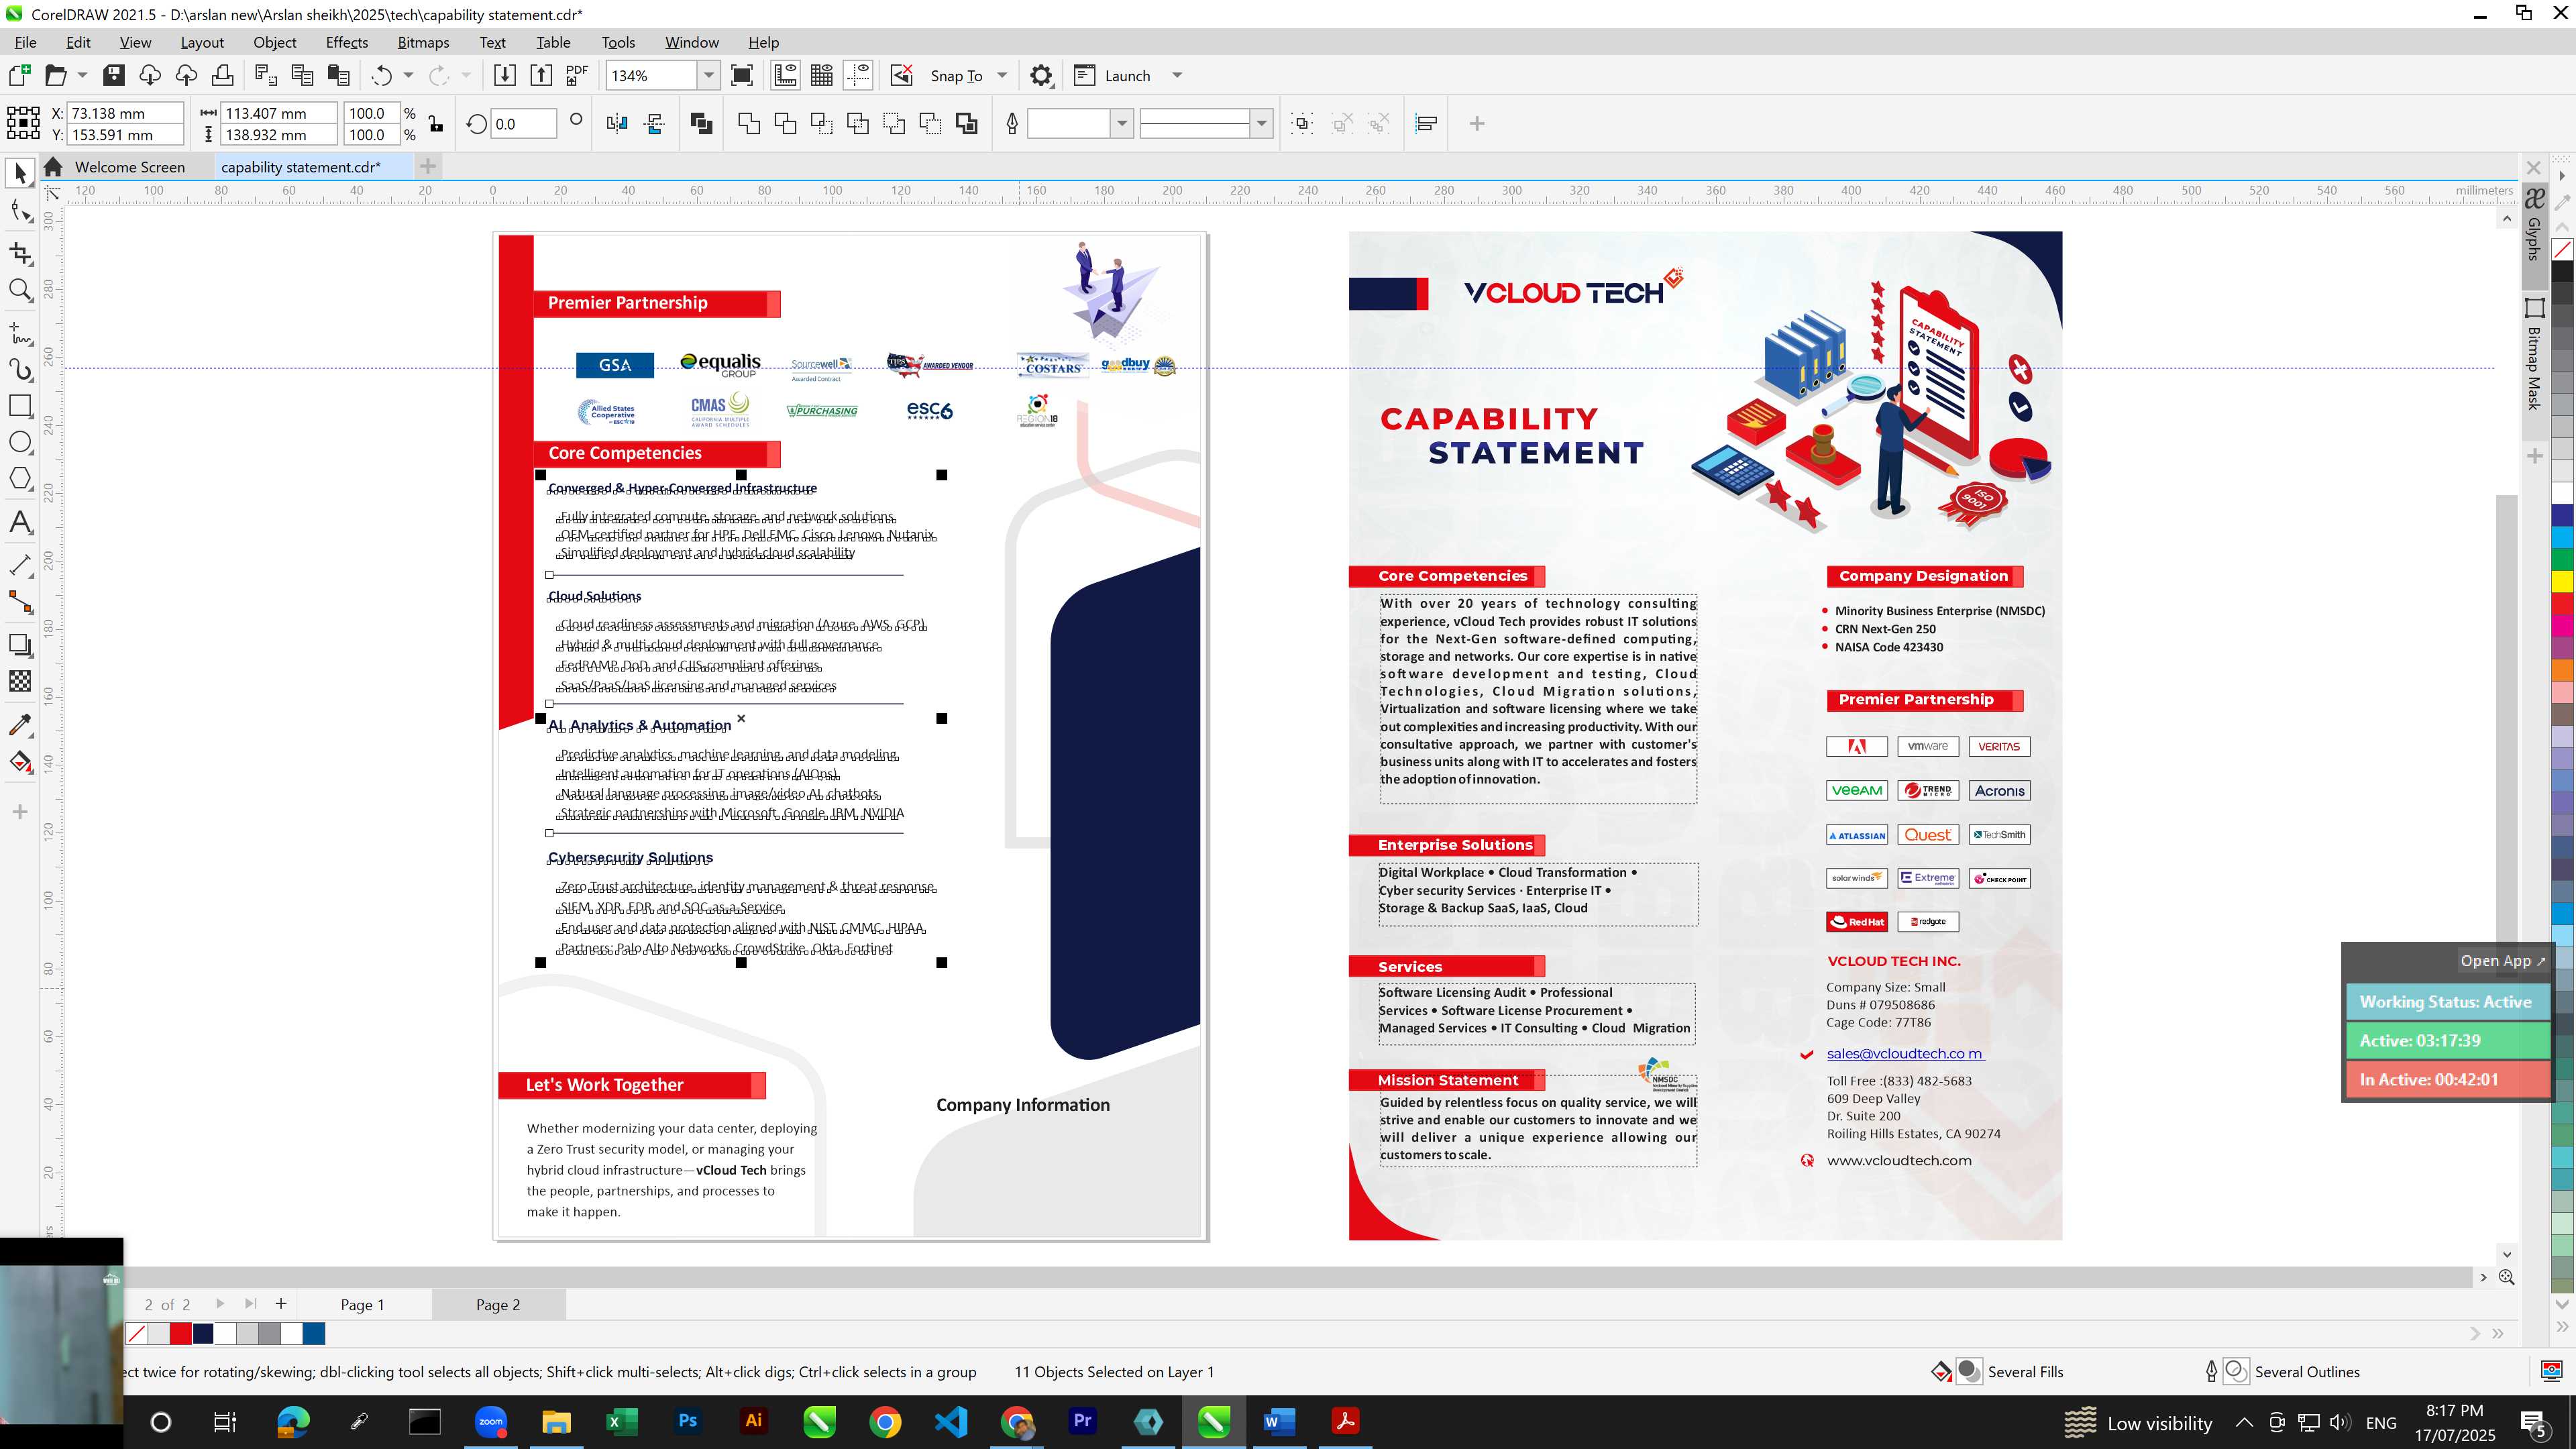Select the Color Eyedropper tool
This screenshot has height=1449, width=2576.
[x=20, y=725]
